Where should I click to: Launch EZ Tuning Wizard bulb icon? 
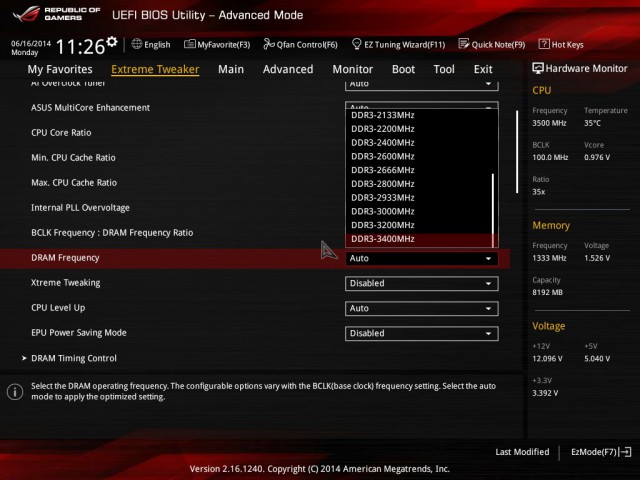pyautogui.click(x=356, y=44)
